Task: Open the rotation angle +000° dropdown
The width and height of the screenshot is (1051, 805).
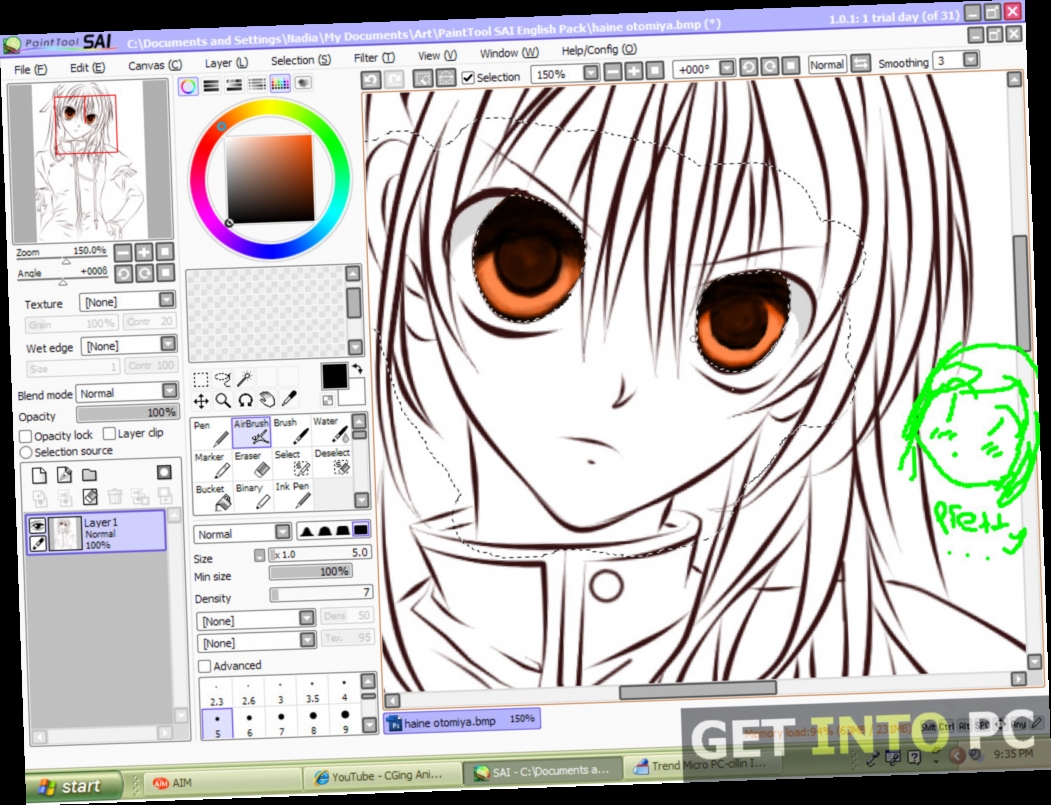Action: [x=727, y=68]
